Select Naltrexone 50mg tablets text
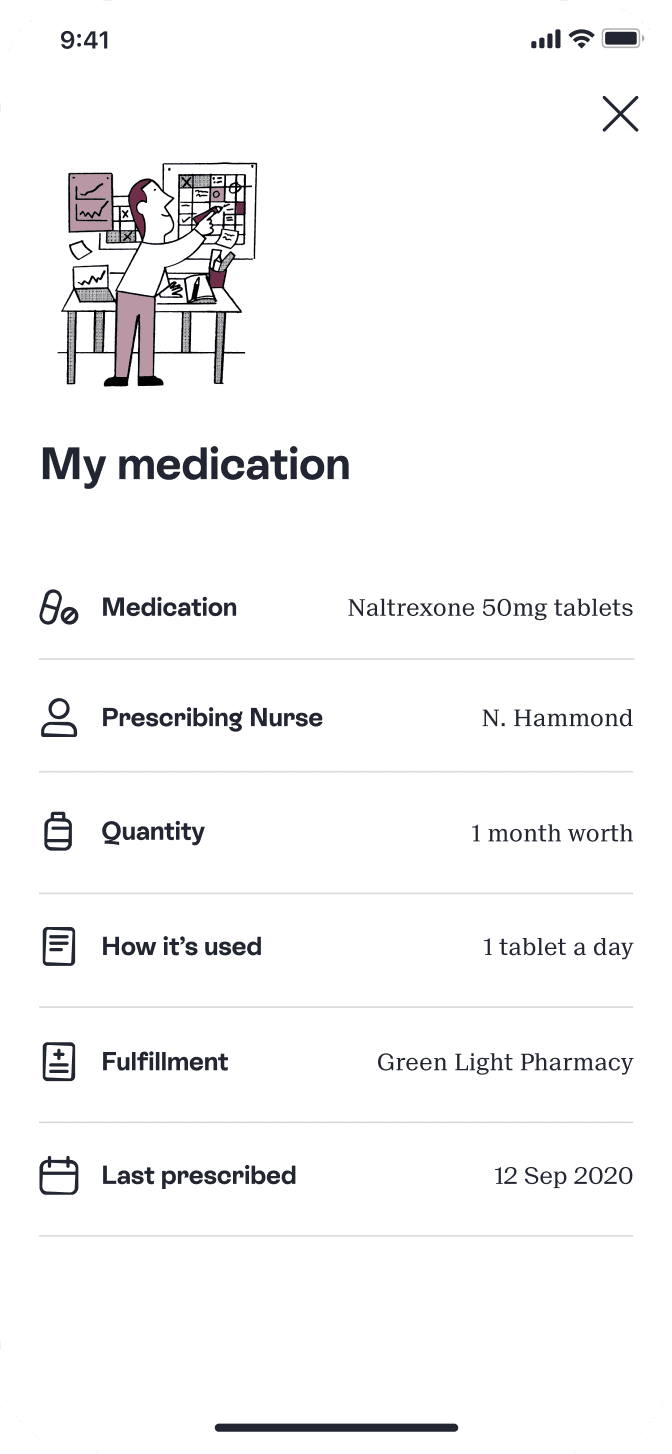The width and height of the screenshot is (672, 1454). 490,608
